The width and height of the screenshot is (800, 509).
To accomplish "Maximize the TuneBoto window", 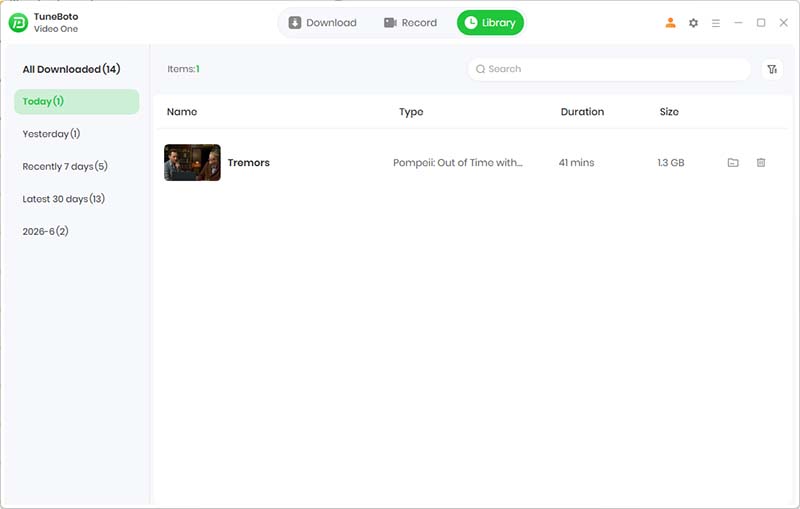I will coord(761,22).
